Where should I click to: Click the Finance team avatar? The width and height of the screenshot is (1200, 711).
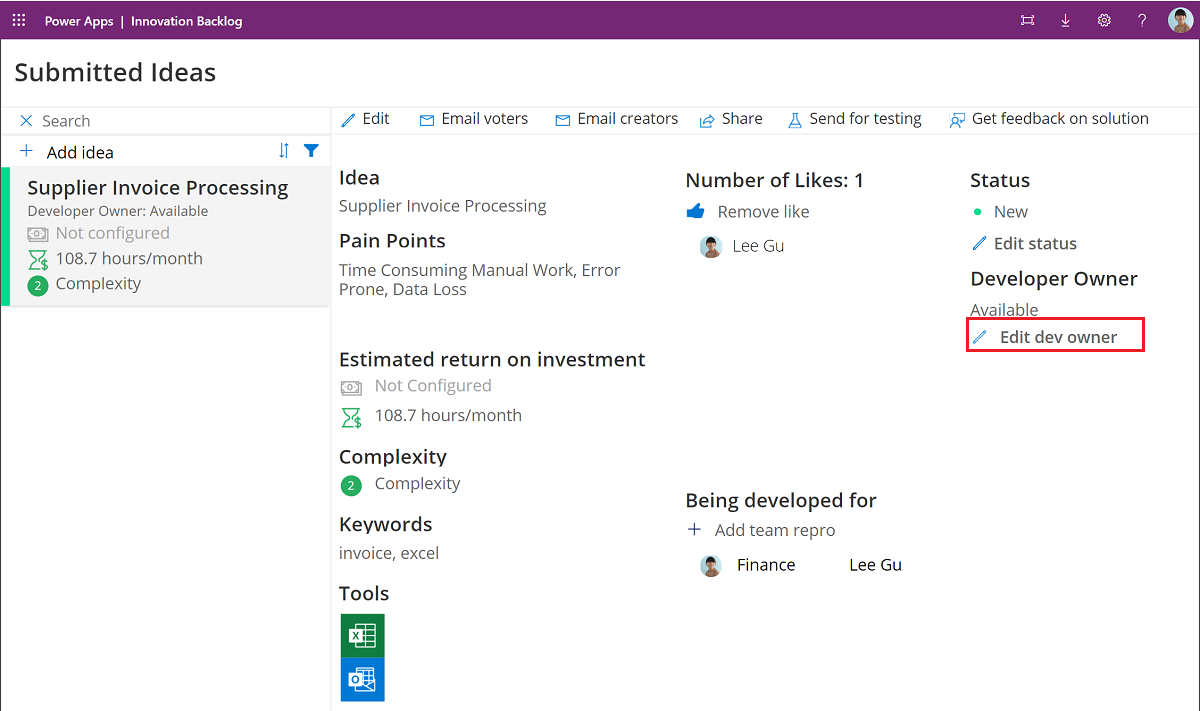point(711,566)
